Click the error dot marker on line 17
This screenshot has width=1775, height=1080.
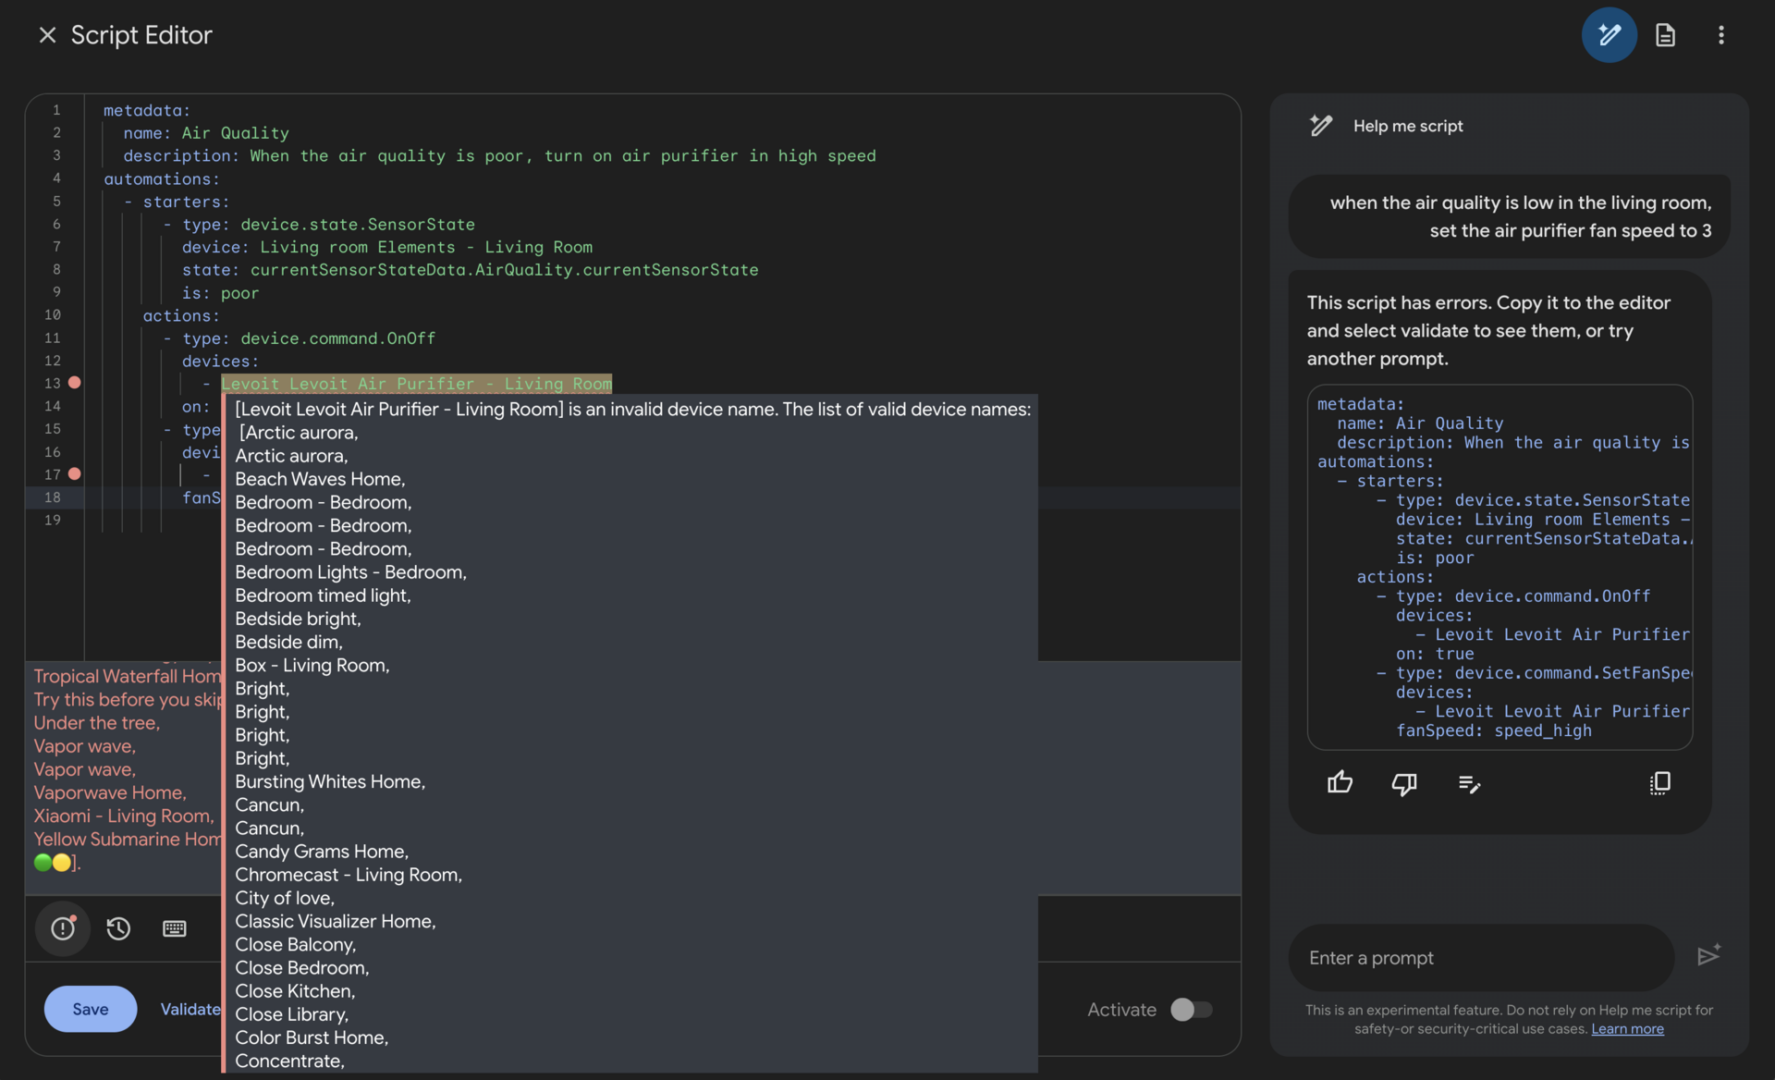tap(76, 474)
